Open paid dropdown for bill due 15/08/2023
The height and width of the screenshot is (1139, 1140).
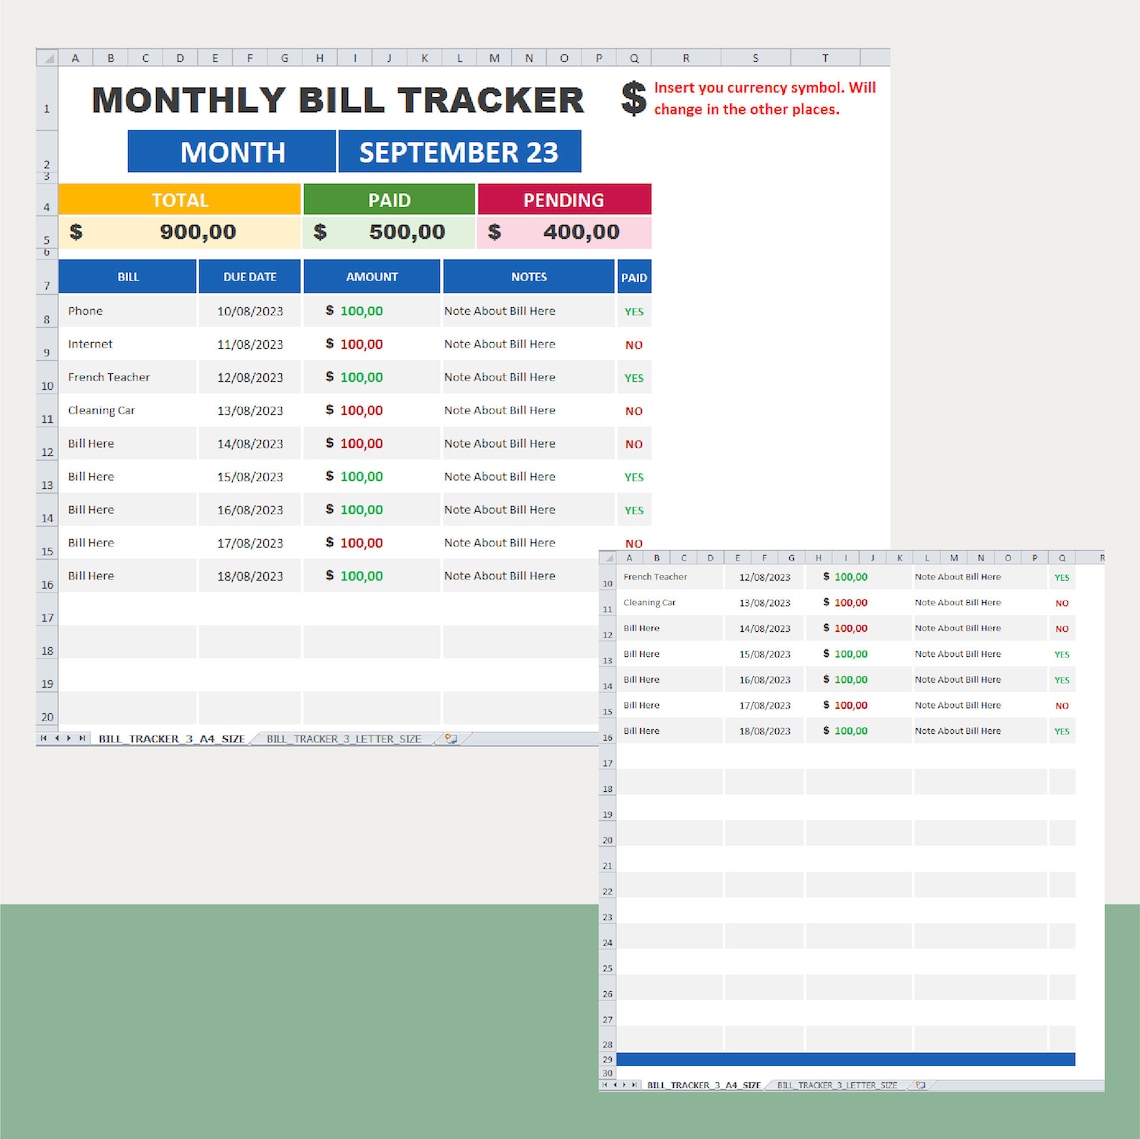(633, 476)
